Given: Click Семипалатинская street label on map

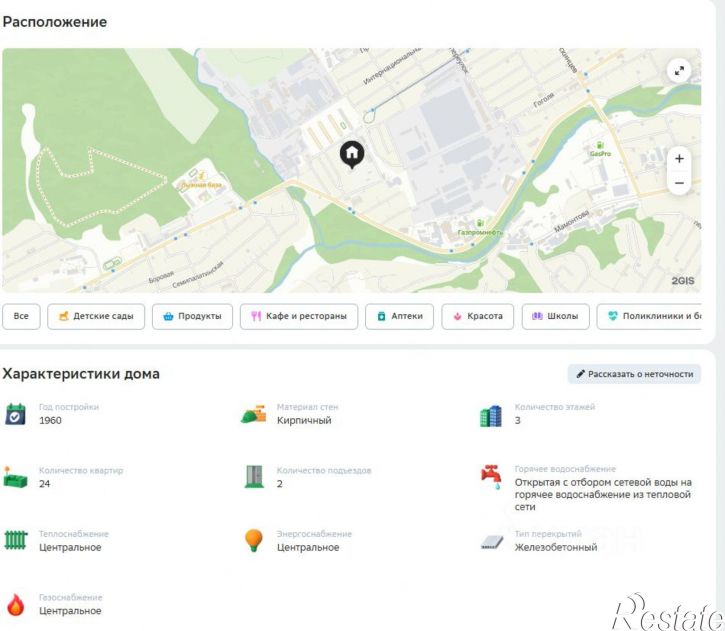Looking at the screenshot, I should click(x=198, y=274).
